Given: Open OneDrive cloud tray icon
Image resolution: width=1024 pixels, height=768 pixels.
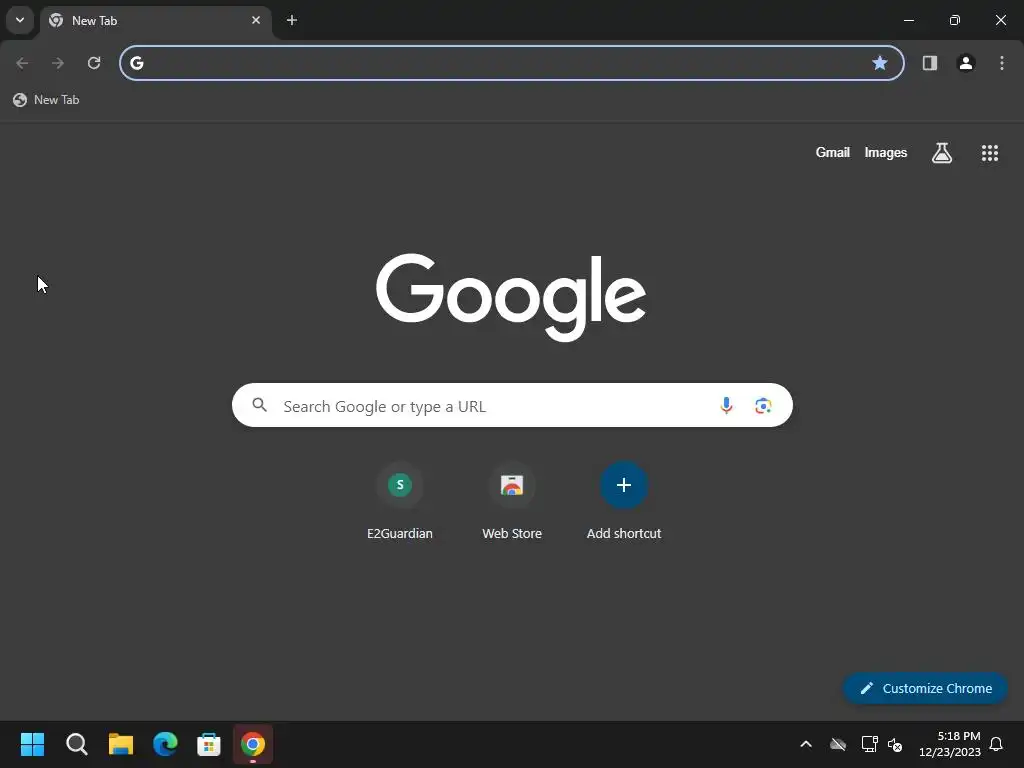Looking at the screenshot, I should (838, 744).
